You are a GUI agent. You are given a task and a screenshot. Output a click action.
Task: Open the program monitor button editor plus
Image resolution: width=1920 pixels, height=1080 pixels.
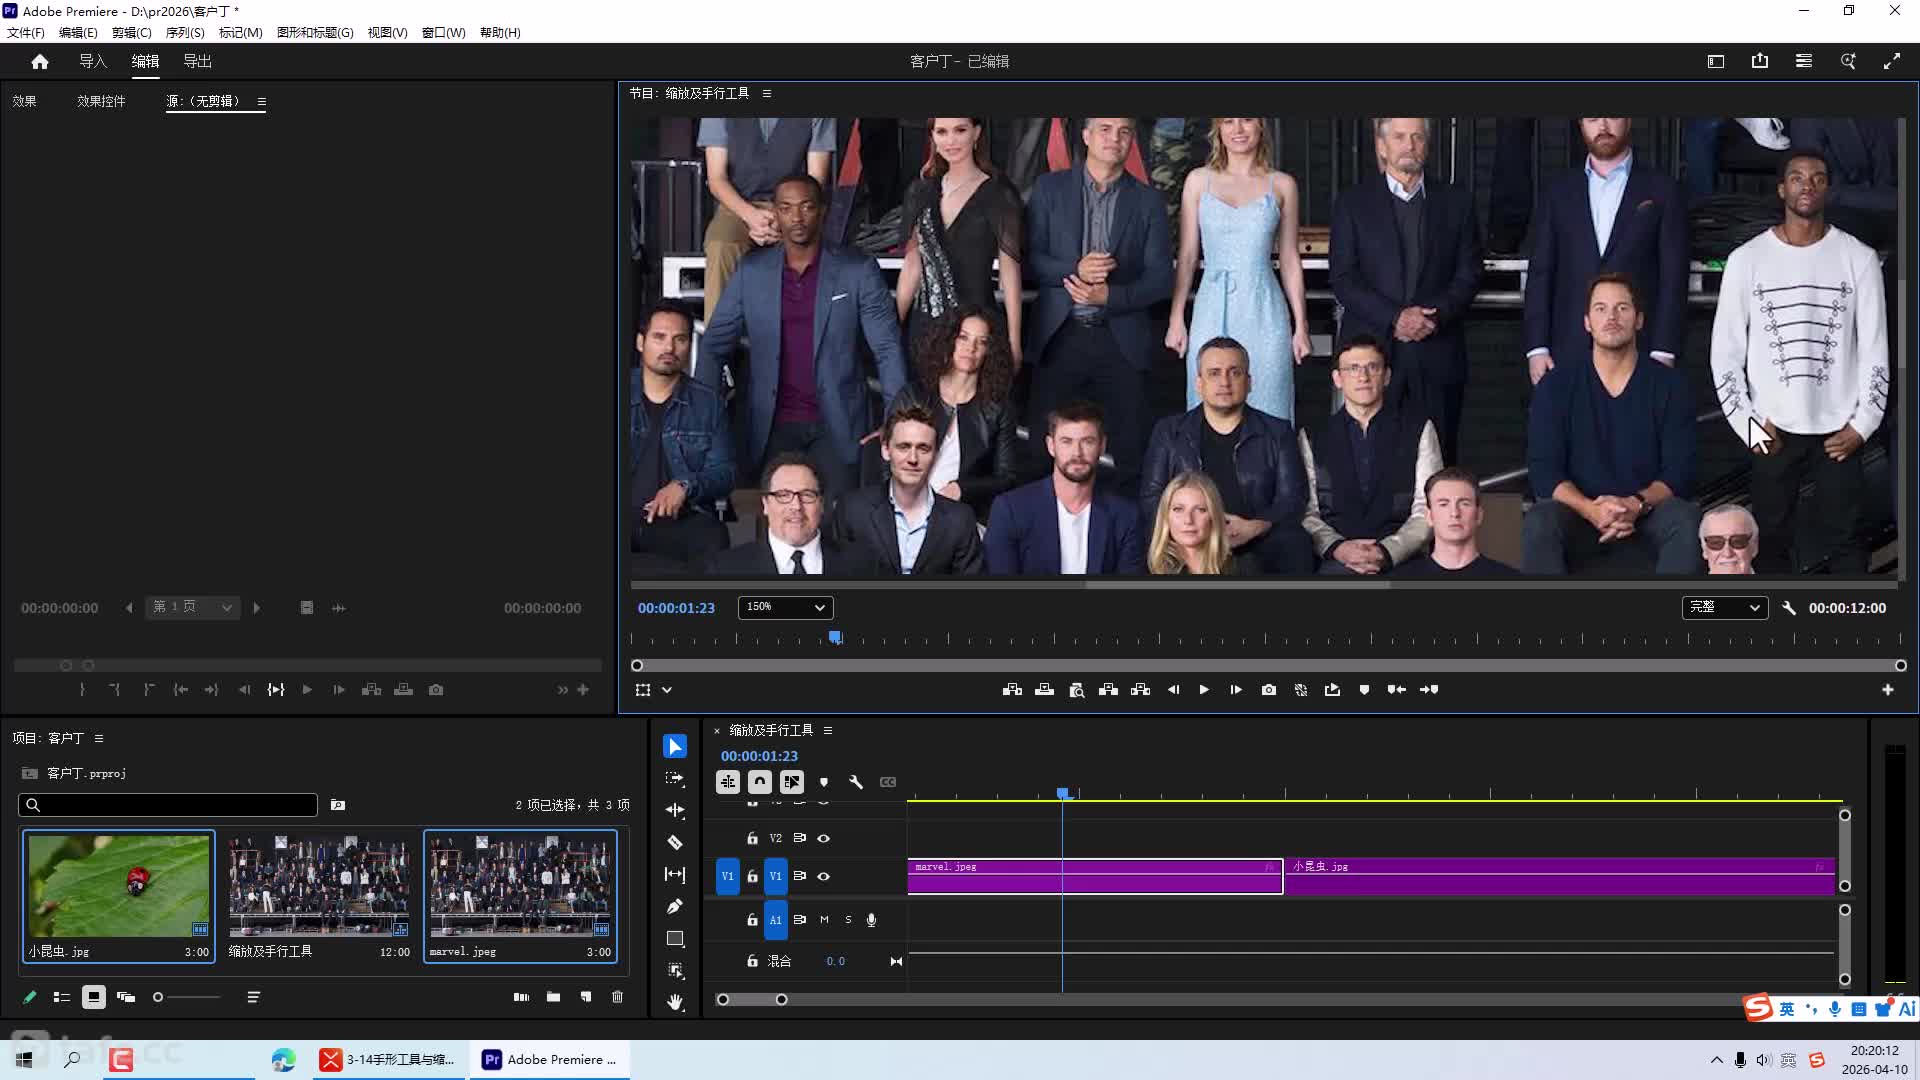point(1888,690)
